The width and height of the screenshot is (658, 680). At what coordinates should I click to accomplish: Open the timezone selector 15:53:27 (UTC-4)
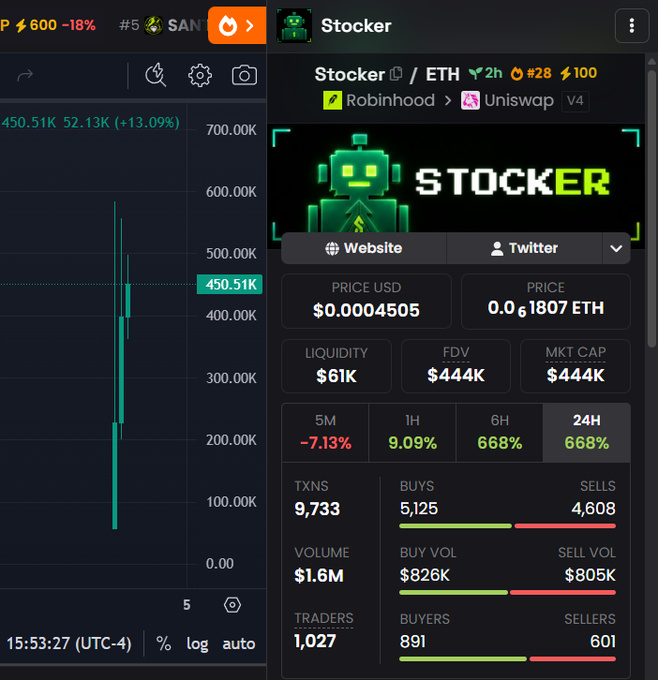pyautogui.click(x=69, y=643)
